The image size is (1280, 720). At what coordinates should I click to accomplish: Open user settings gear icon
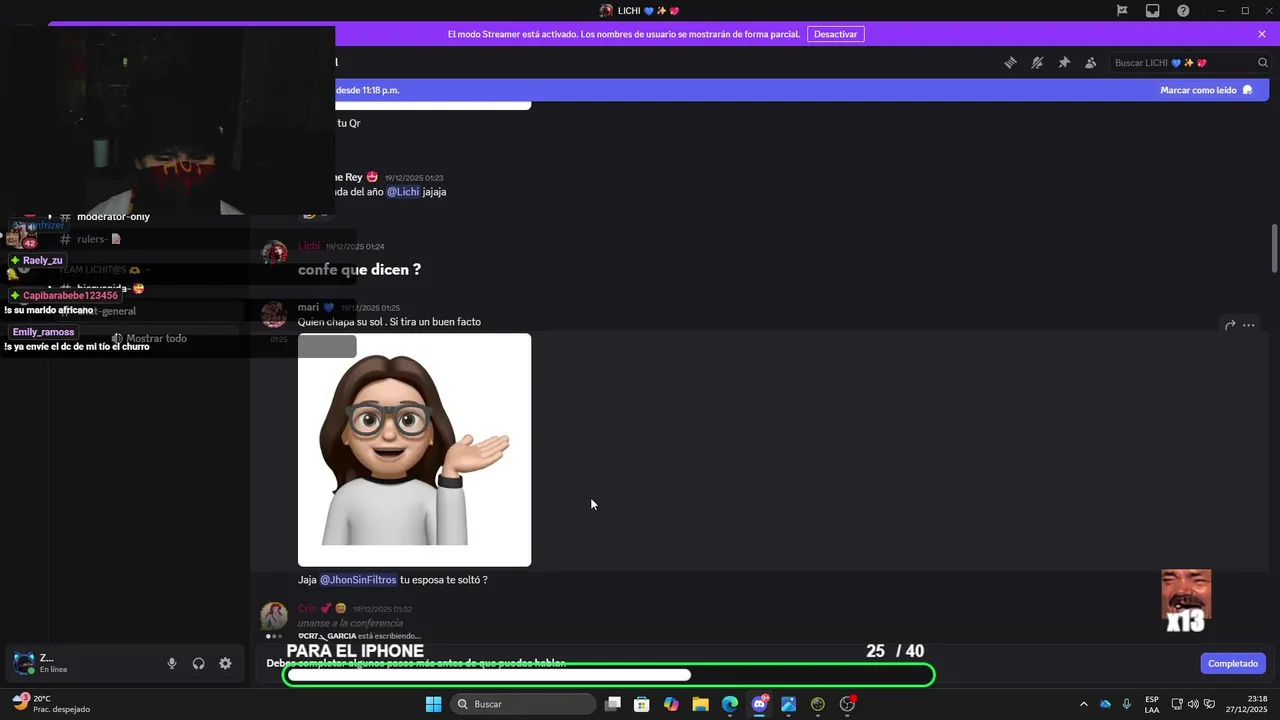click(225, 663)
